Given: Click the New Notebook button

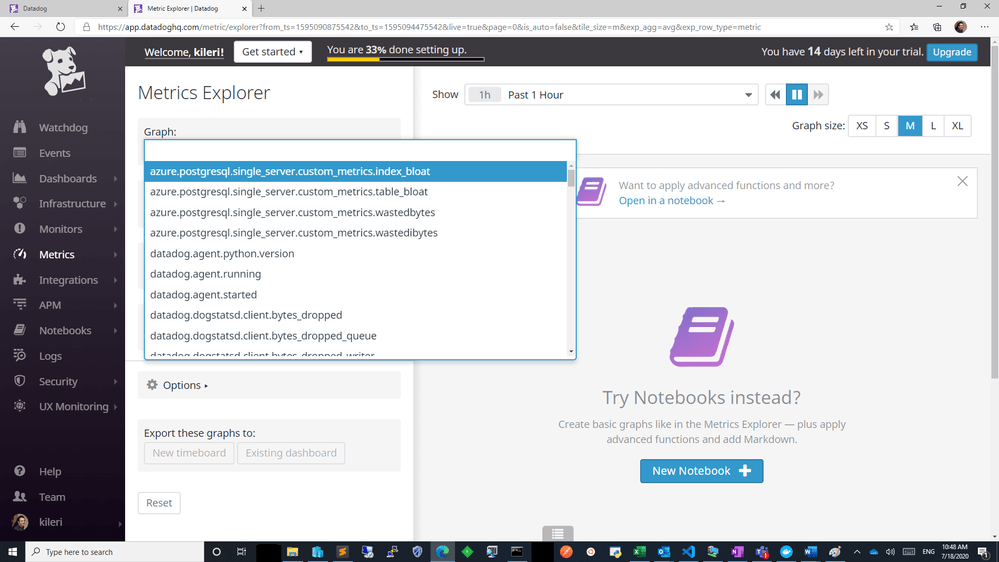Looking at the screenshot, I should [x=701, y=471].
